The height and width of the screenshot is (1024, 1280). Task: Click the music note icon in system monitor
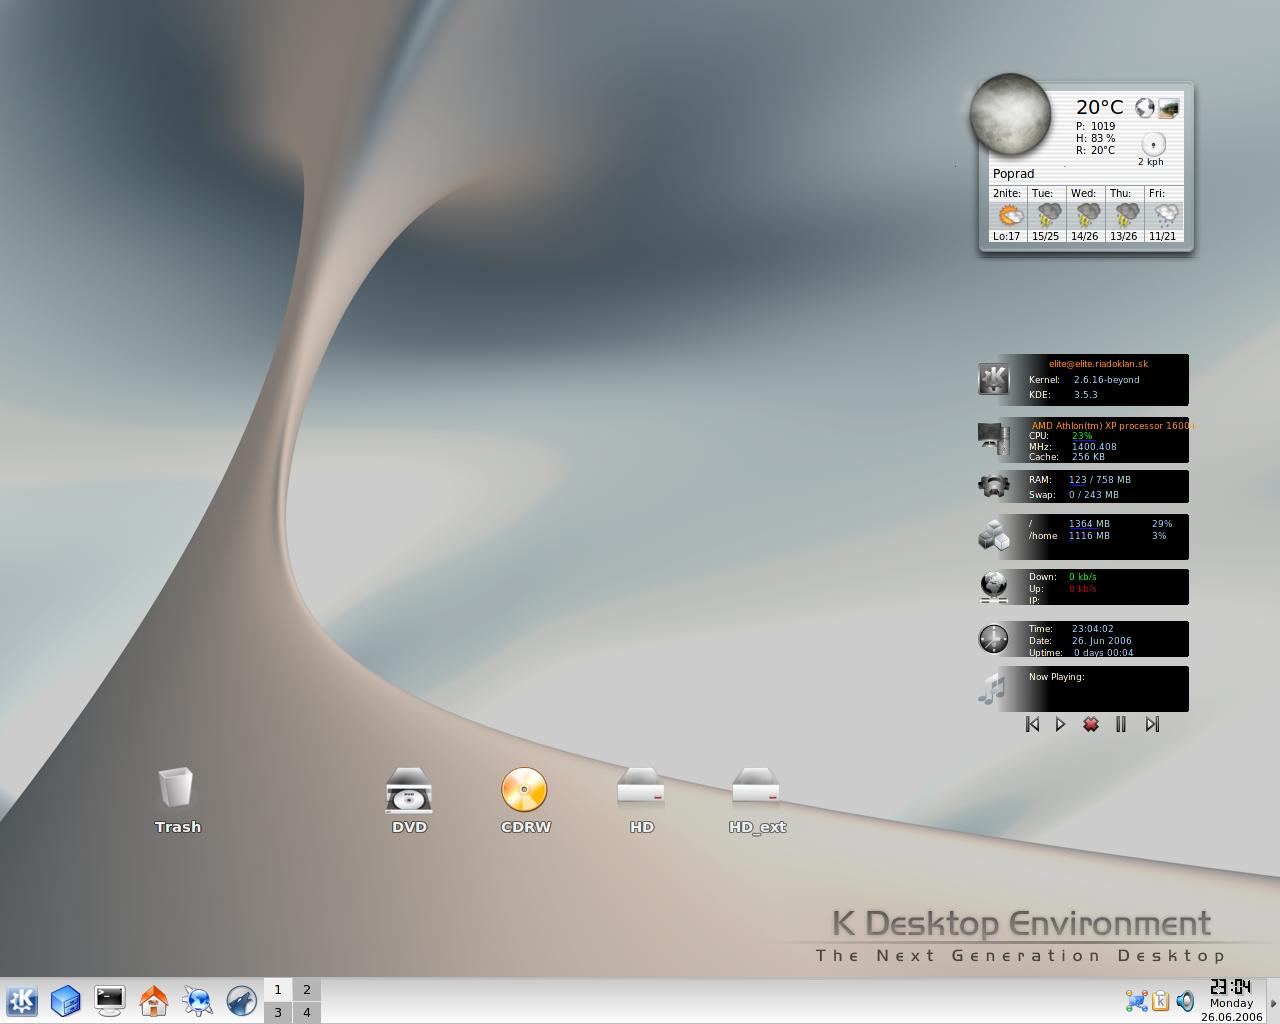[991, 689]
